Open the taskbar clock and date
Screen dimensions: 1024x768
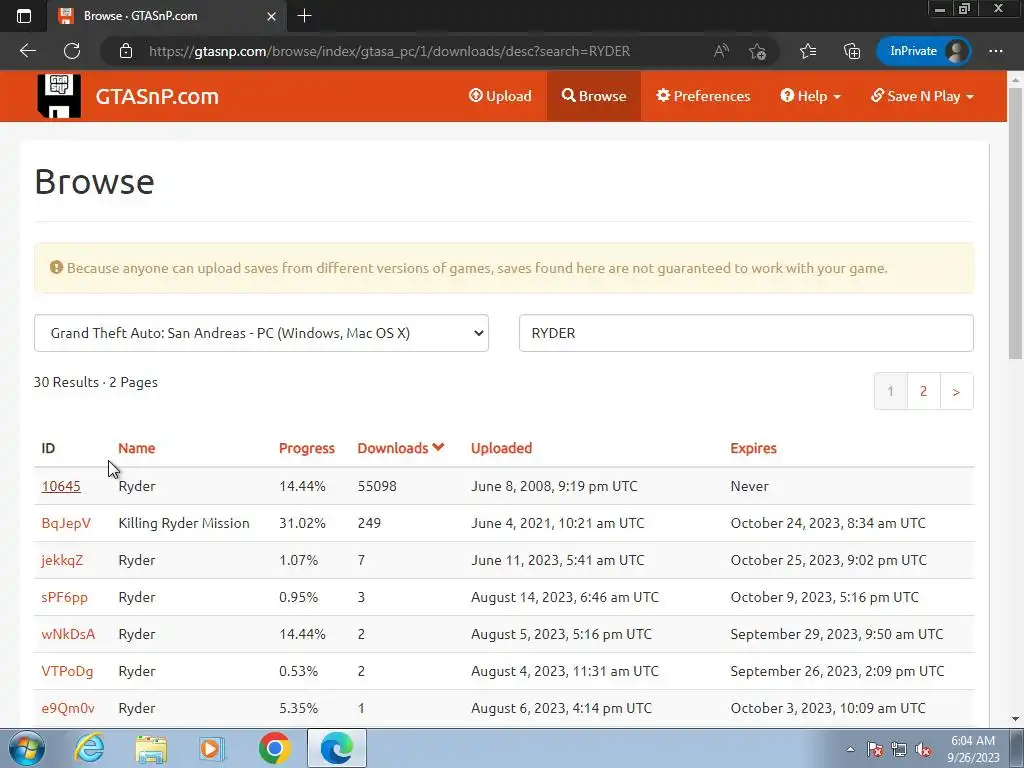click(973, 749)
